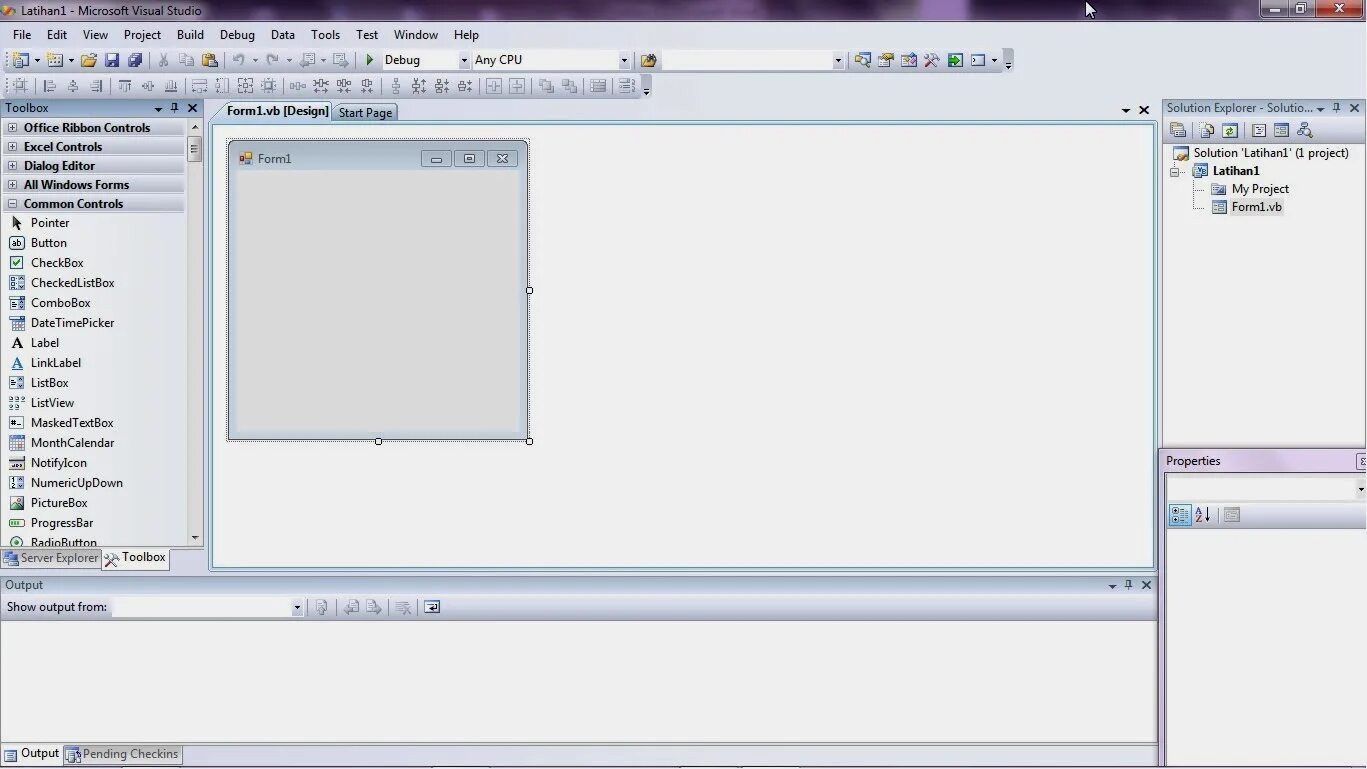Image resolution: width=1367 pixels, height=769 pixels.
Task: Expand the All Windows Forms group
Action: pos(12,185)
